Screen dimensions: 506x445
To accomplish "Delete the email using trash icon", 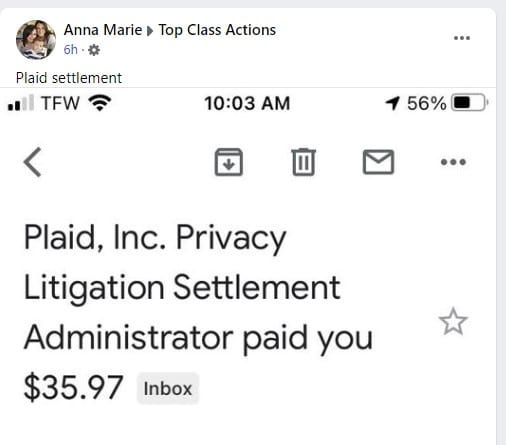I will point(303,162).
